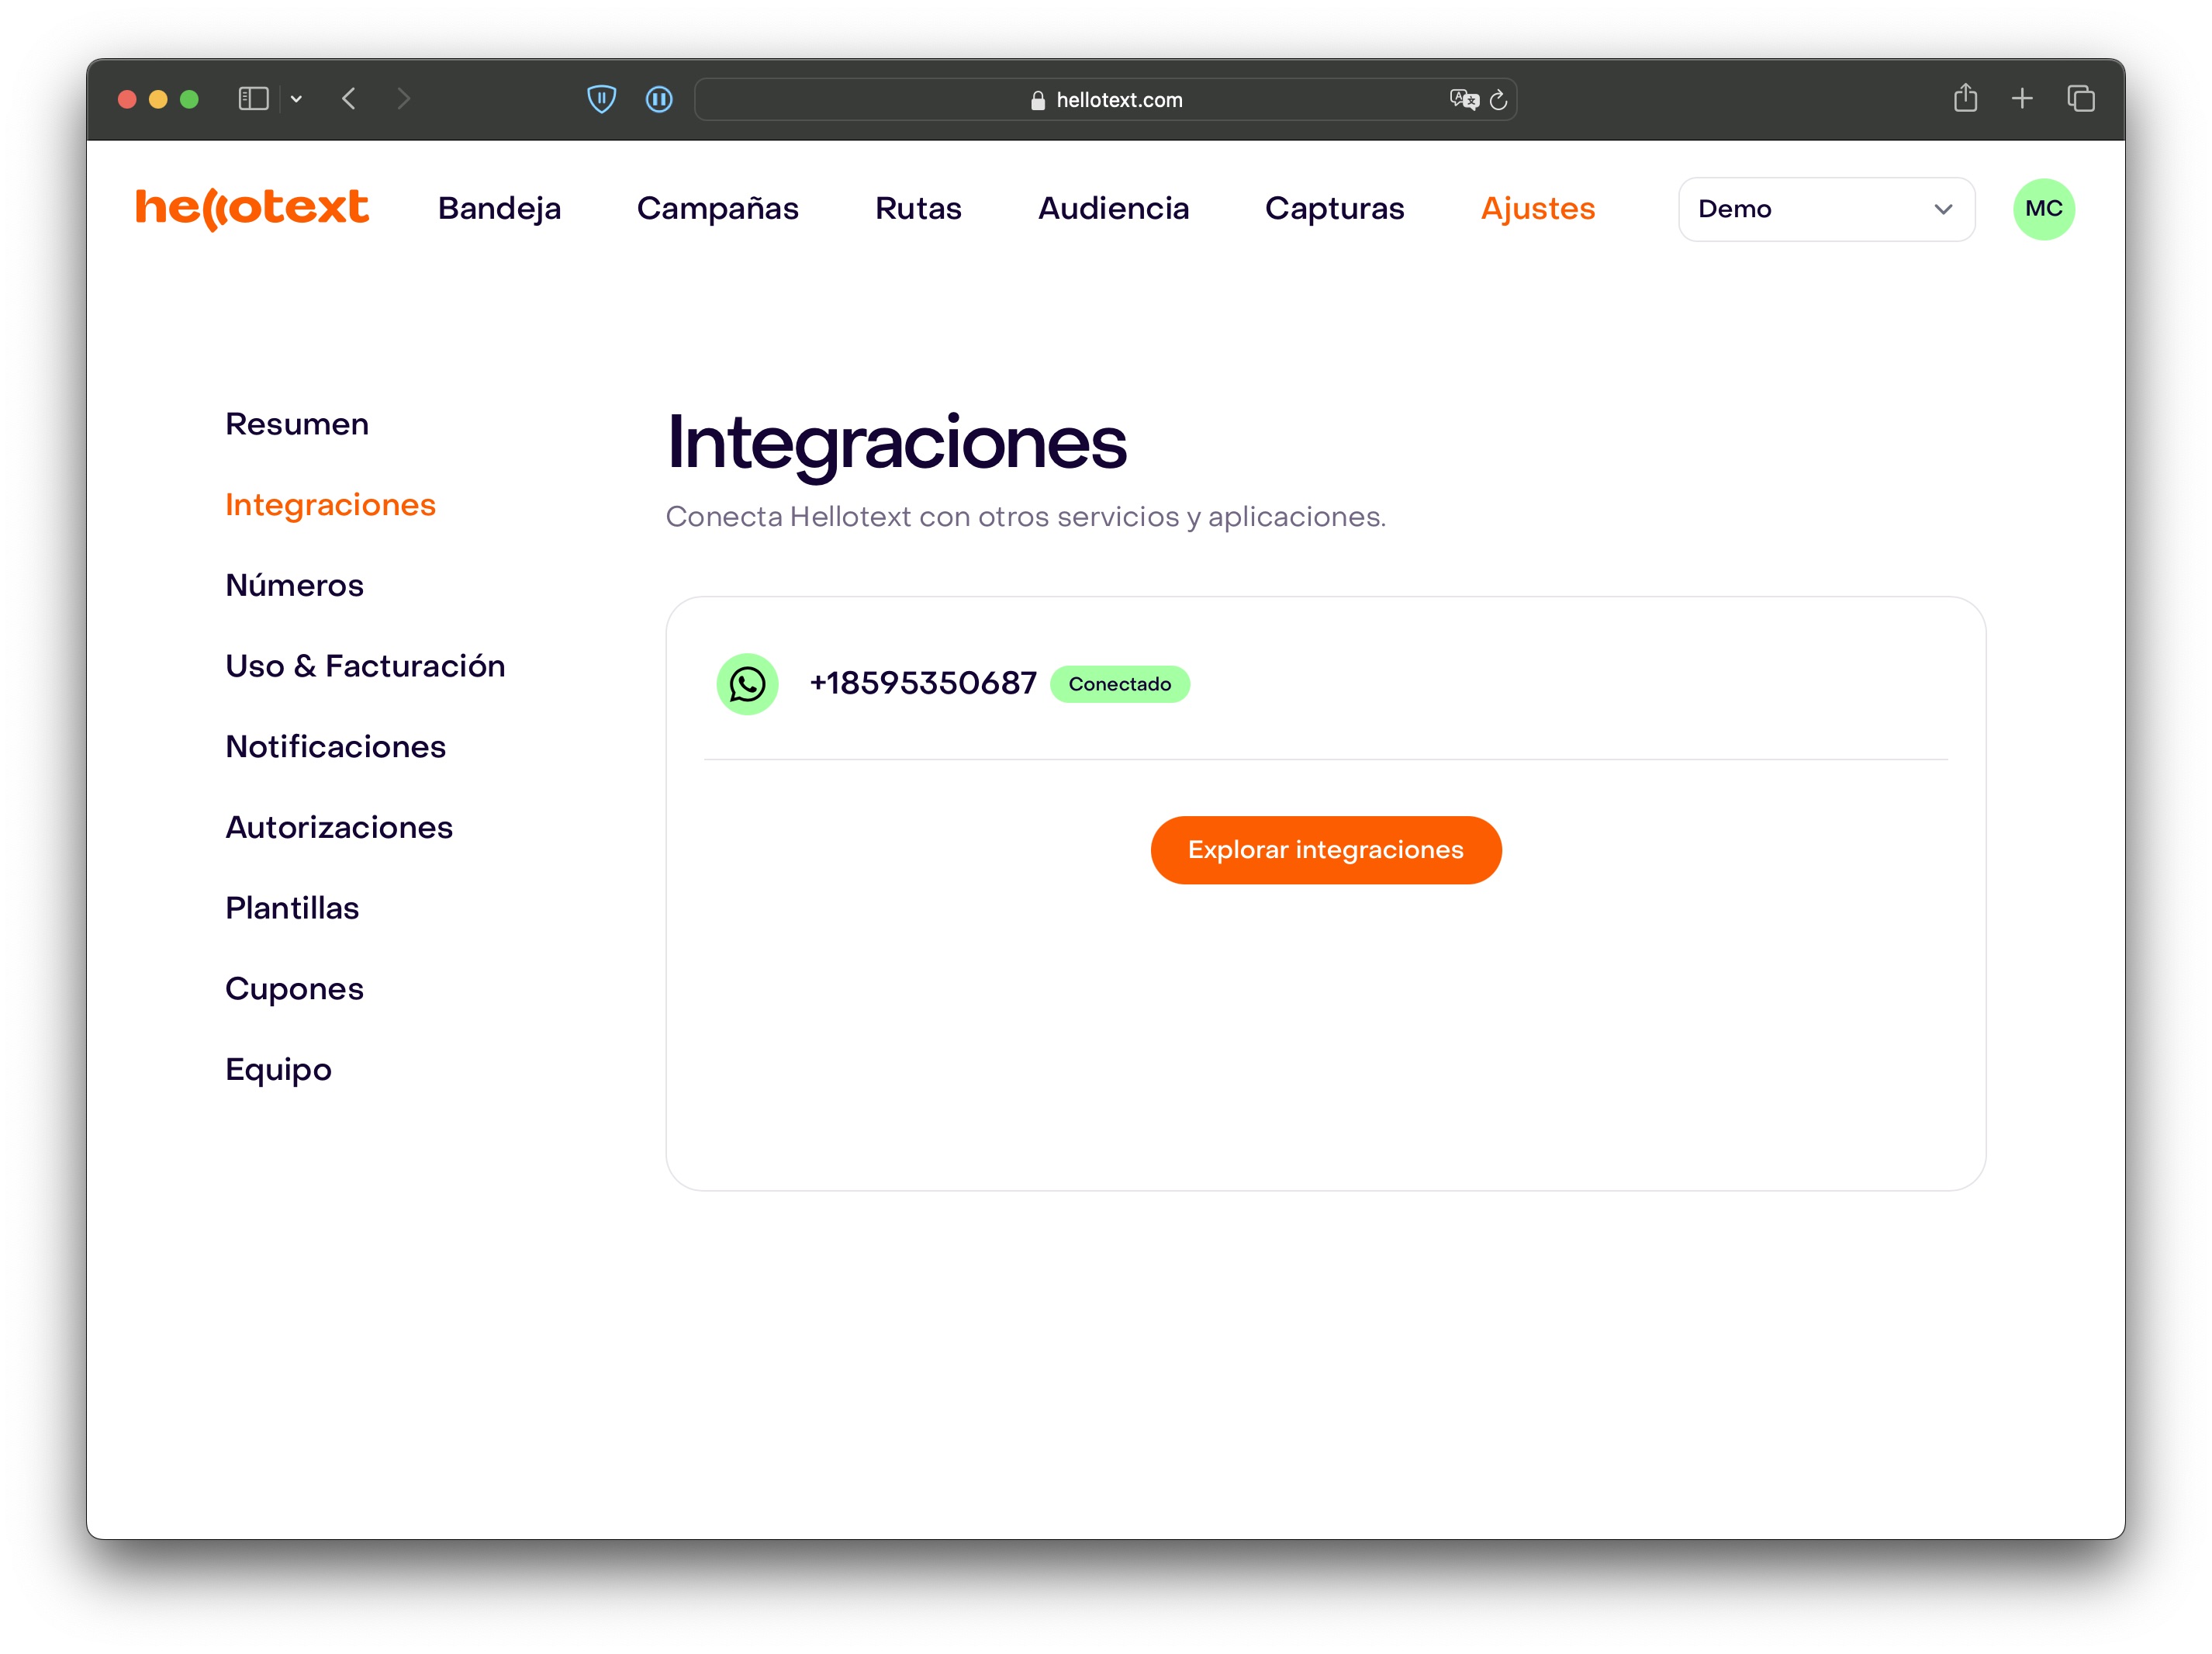
Task: Open Números in the sidebar
Action: pos(294,585)
